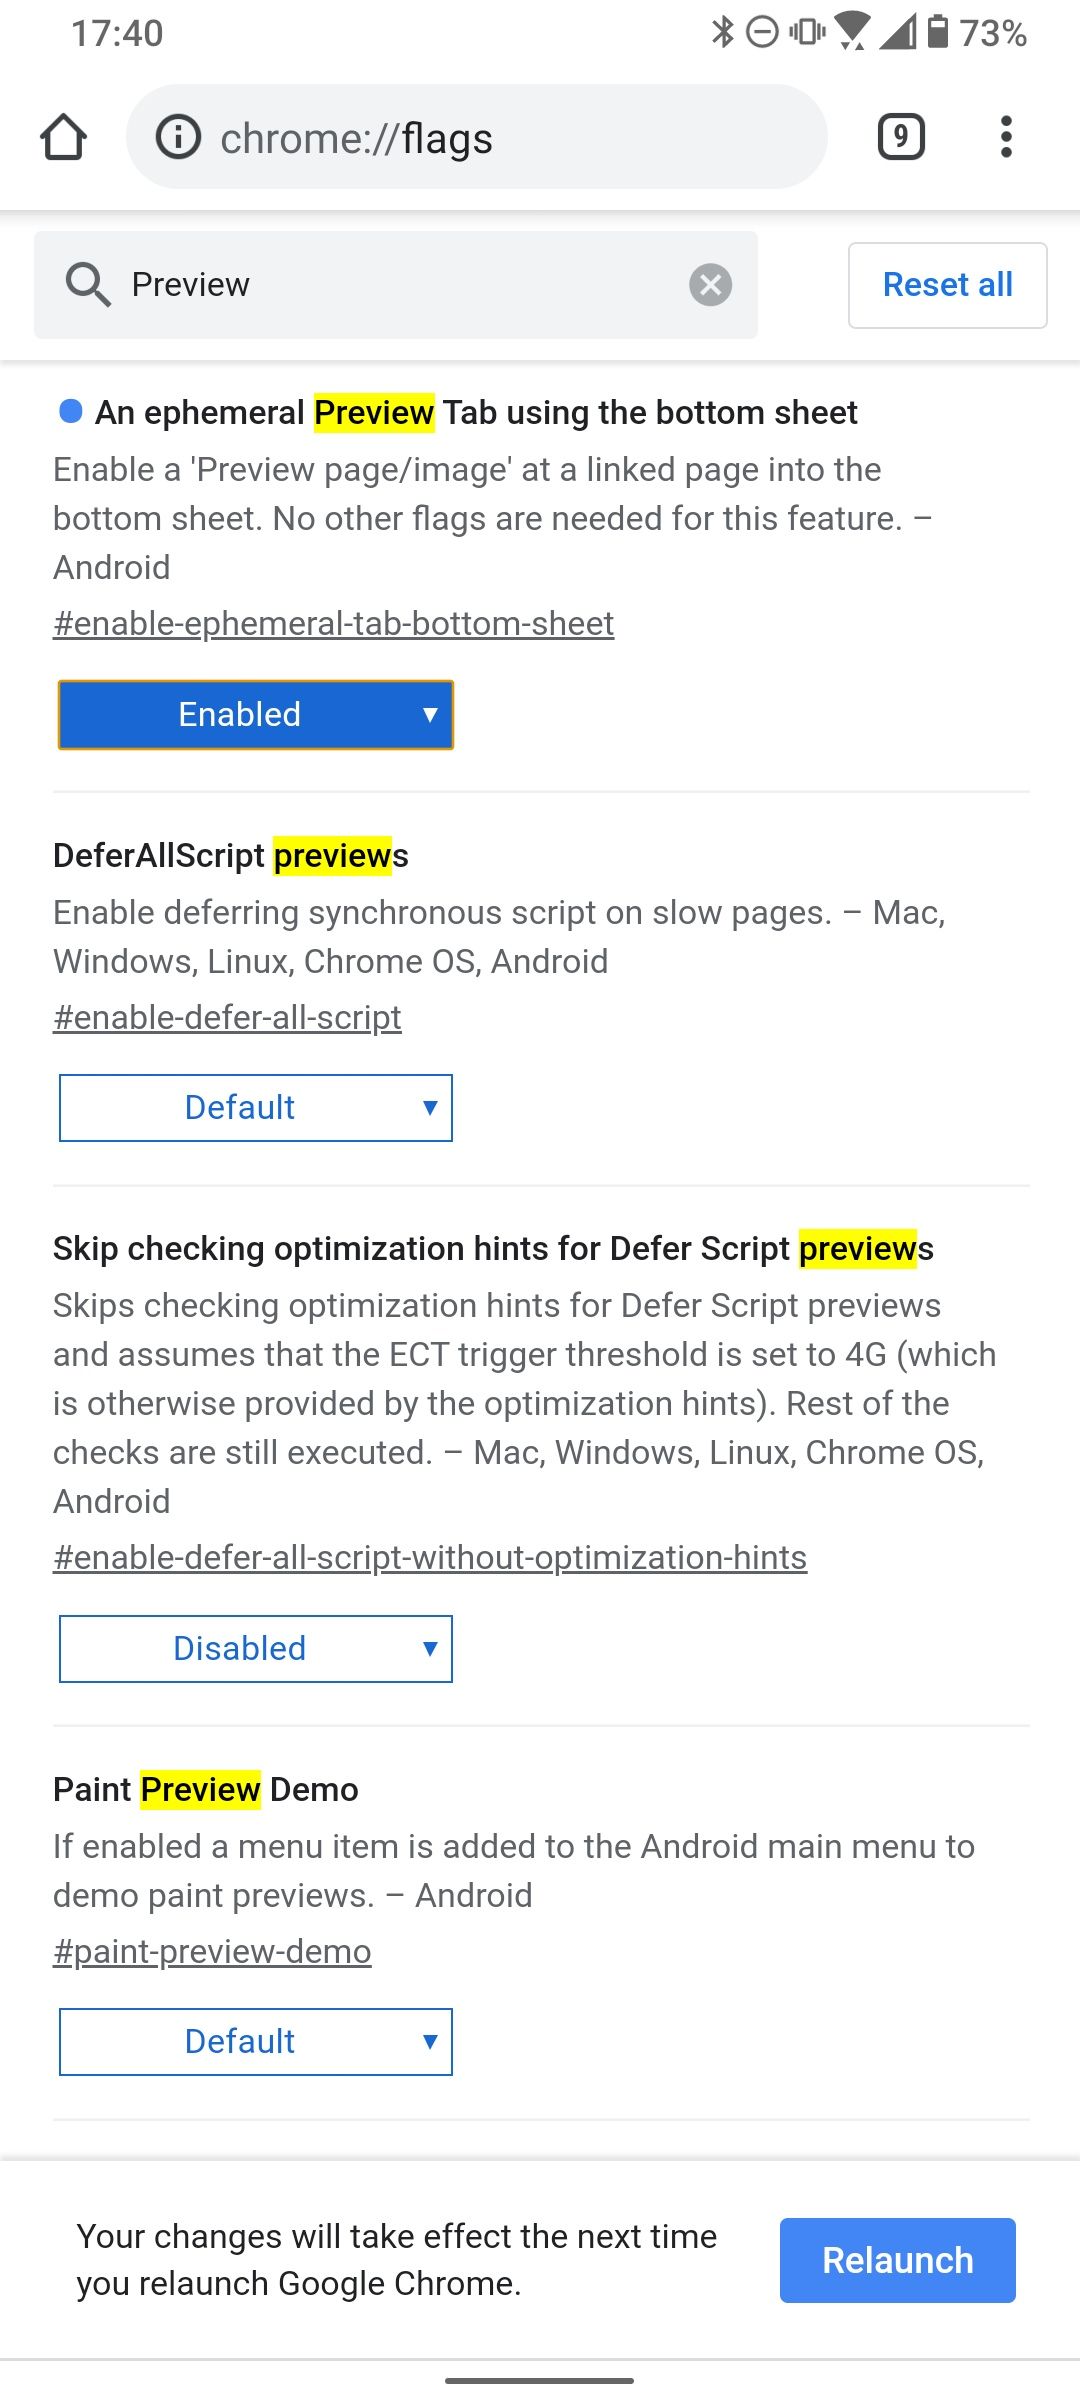Open the page info icon in address bar
1080x2400 pixels.
[x=176, y=137]
